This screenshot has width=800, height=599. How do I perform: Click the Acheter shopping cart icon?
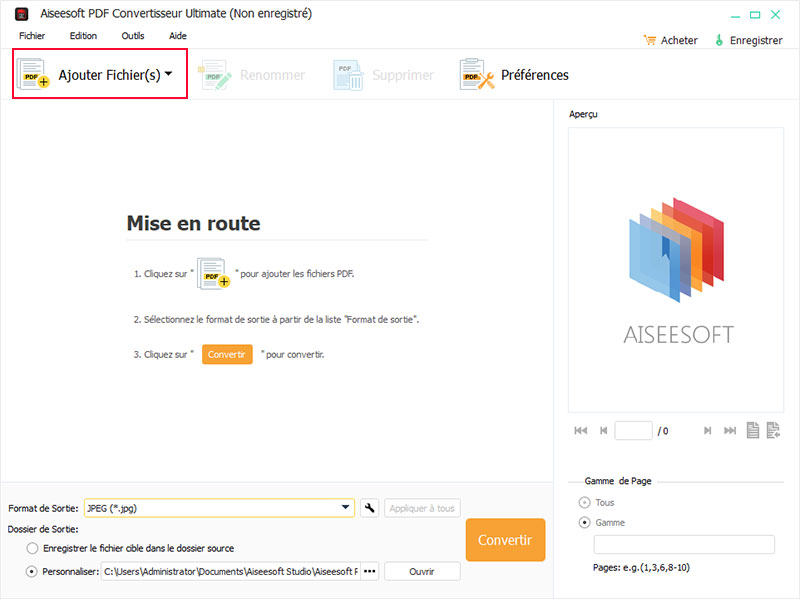(x=649, y=40)
